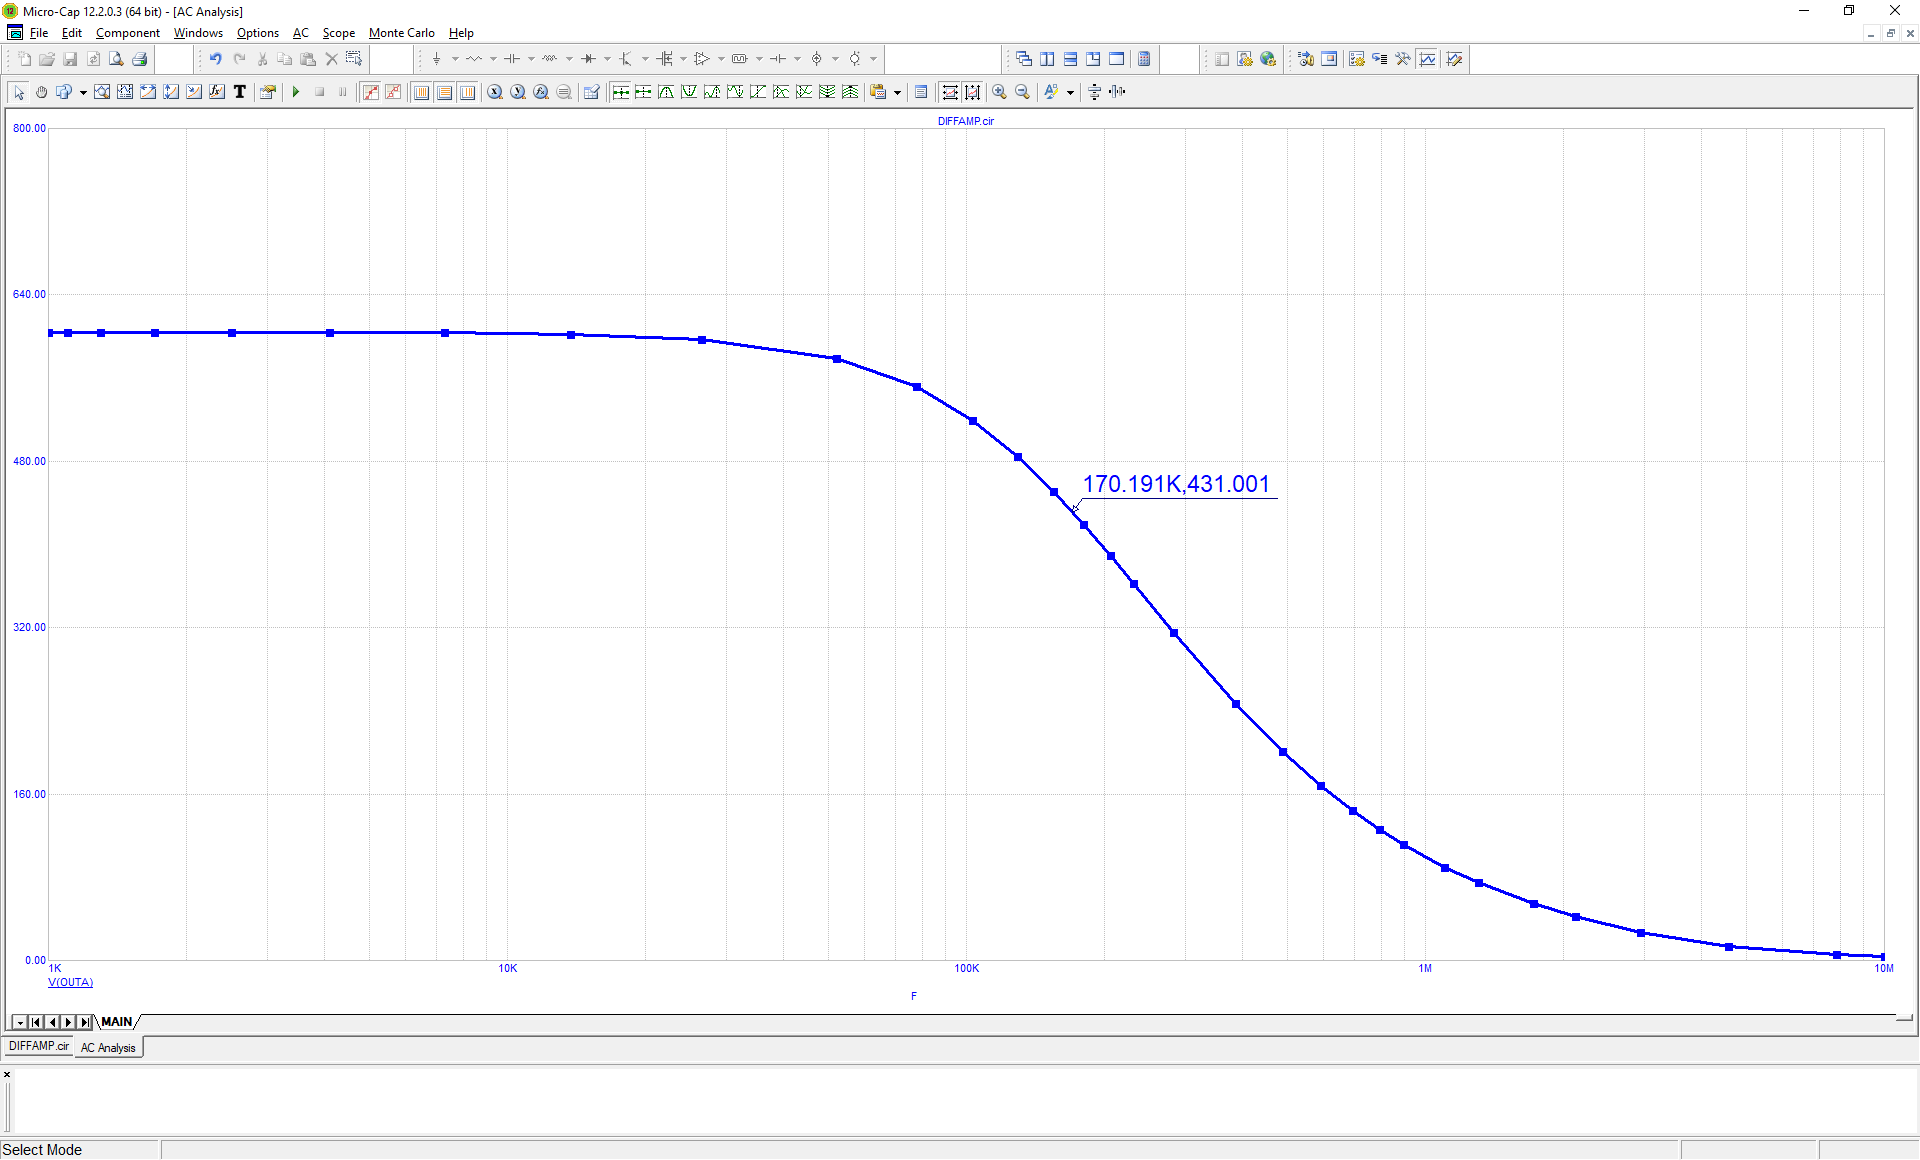Toggle the Peak cursor mode button
1920x1160 pixels.
click(x=667, y=92)
